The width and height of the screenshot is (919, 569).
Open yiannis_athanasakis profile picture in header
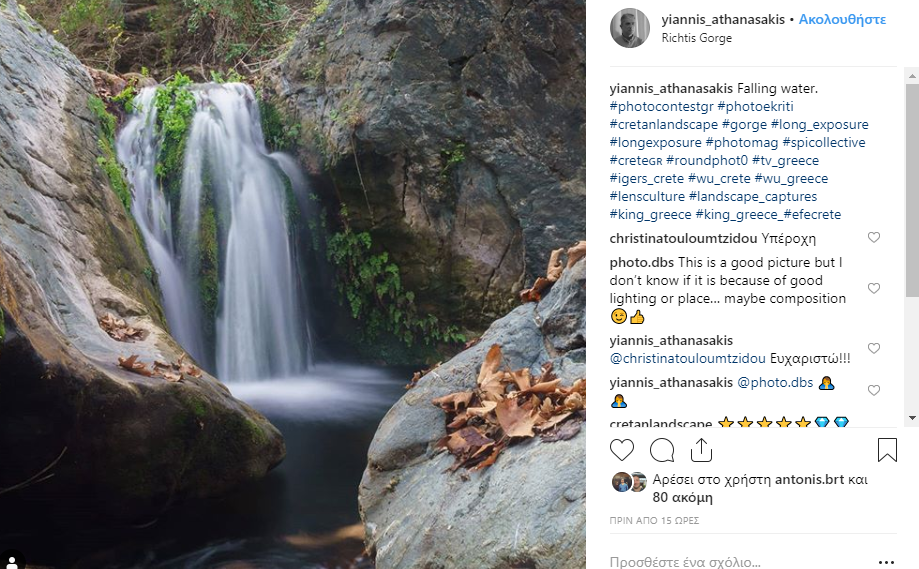point(630,28)
